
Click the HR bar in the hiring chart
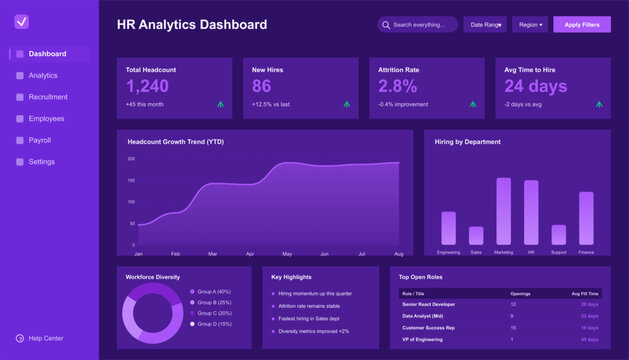(531, 212)
